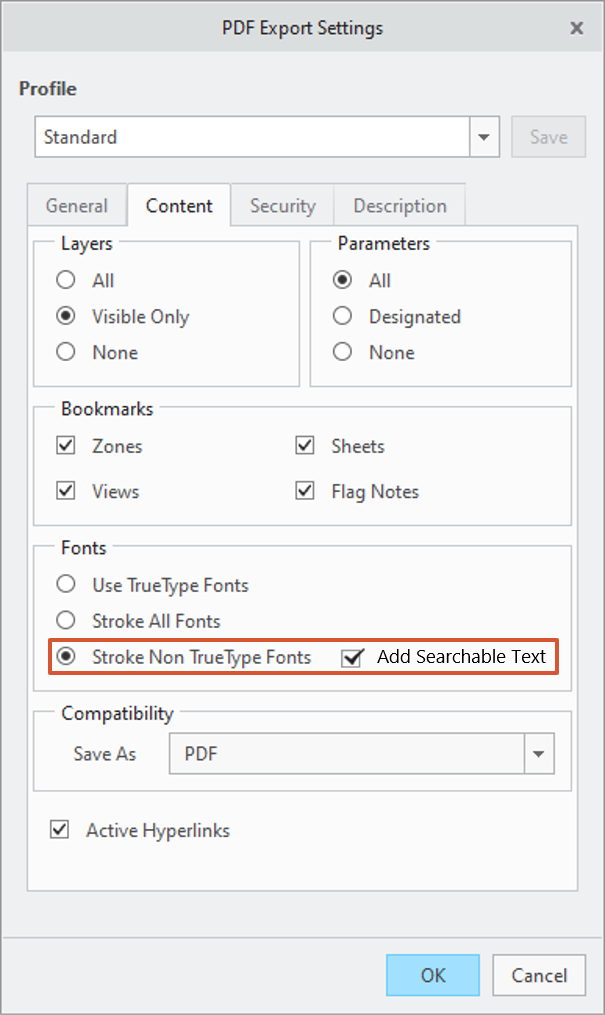Screen dimensions: 605x1015
Task: Open the Security tab
Action: [282, 206]
